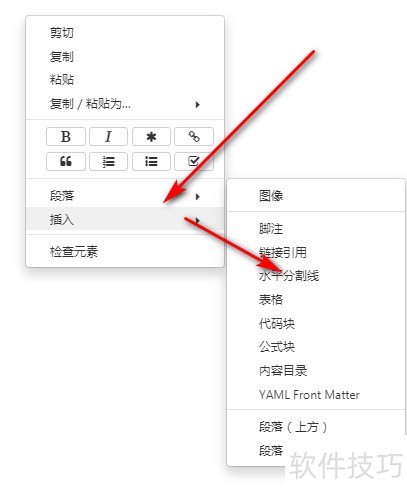Expand the 复制 / 粘贴为... submenu arrow
Screen dimensions: 407x496
(198, 104)
